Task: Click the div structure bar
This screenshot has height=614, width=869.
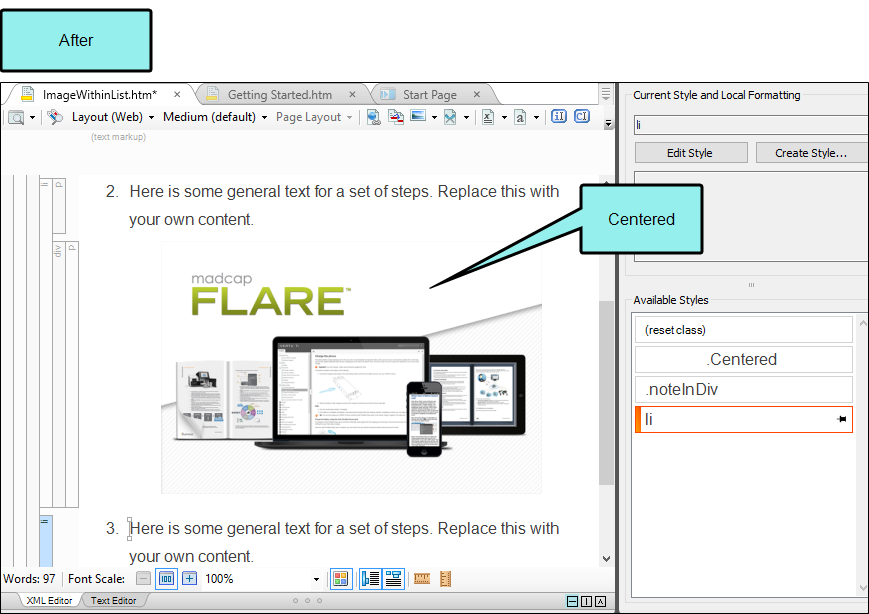Action: click(58, 374)
